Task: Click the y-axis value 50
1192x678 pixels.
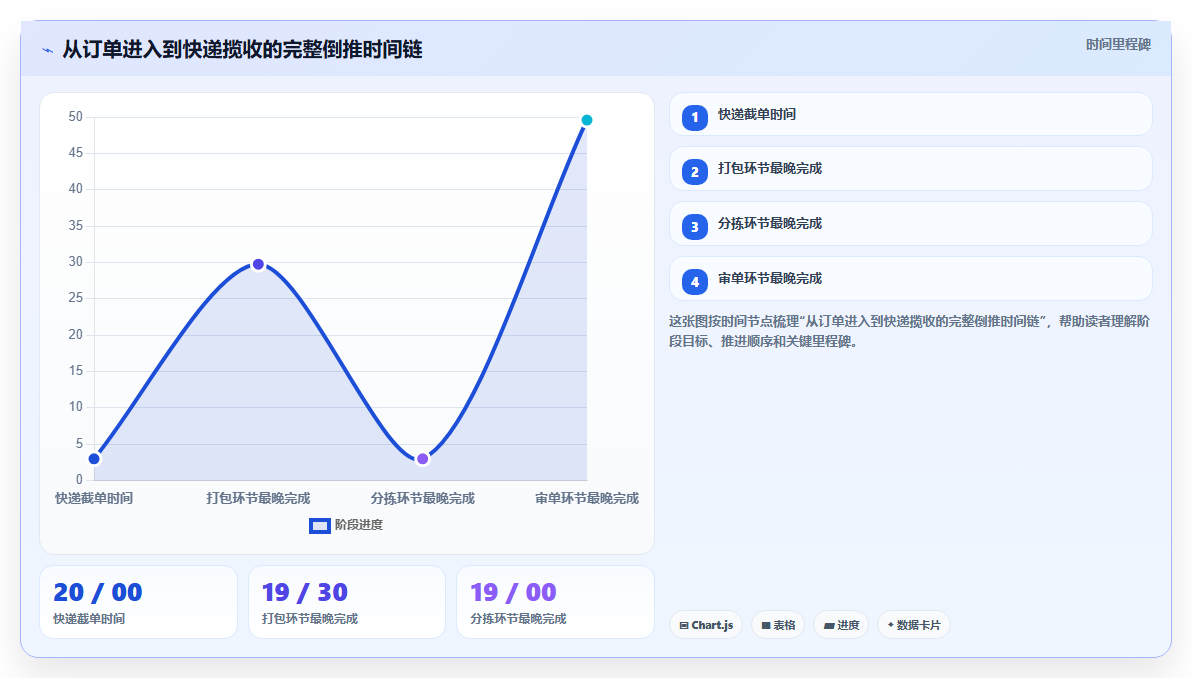Action: coord(75,116)
